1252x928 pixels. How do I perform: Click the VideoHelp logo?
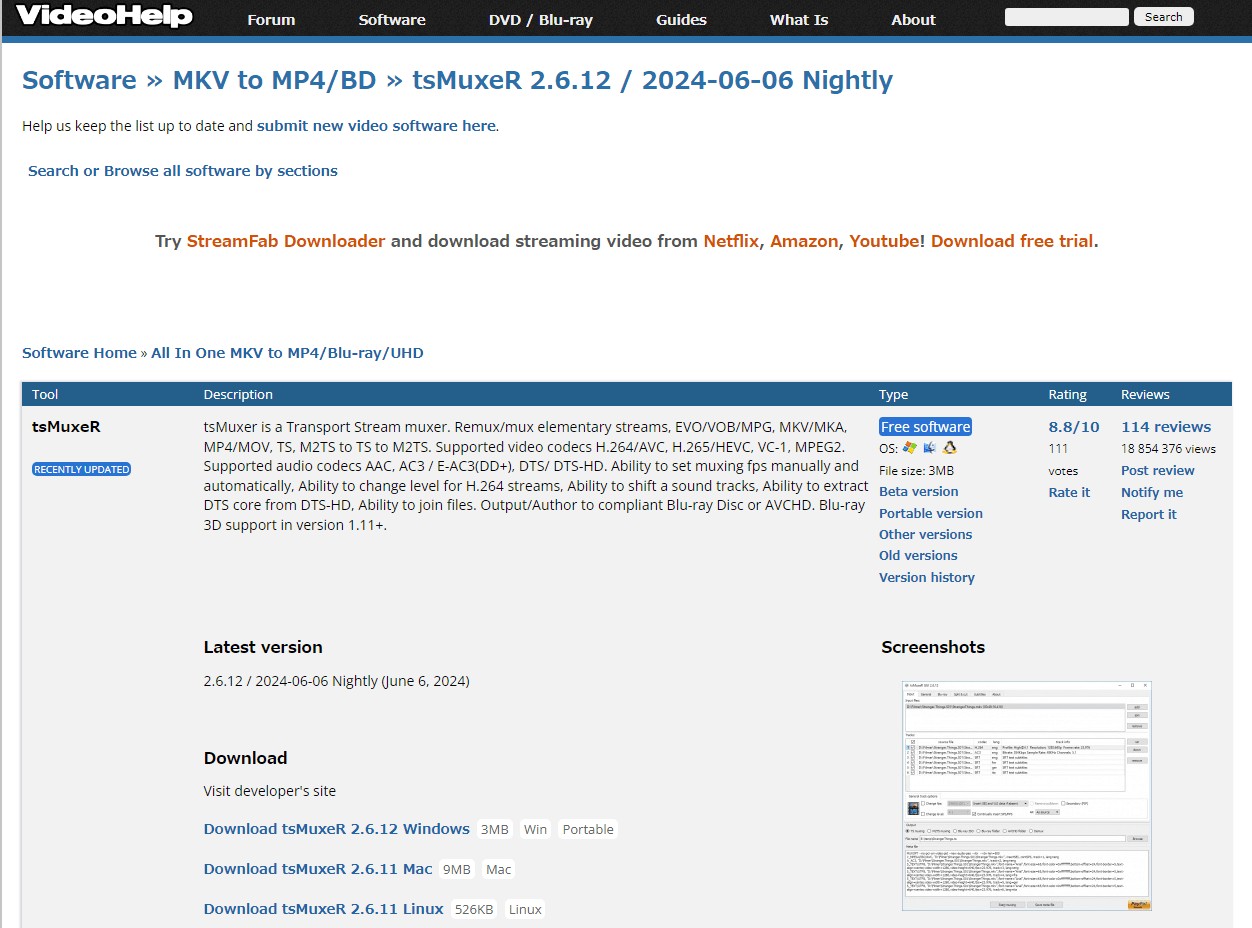[x=104, y=16]
